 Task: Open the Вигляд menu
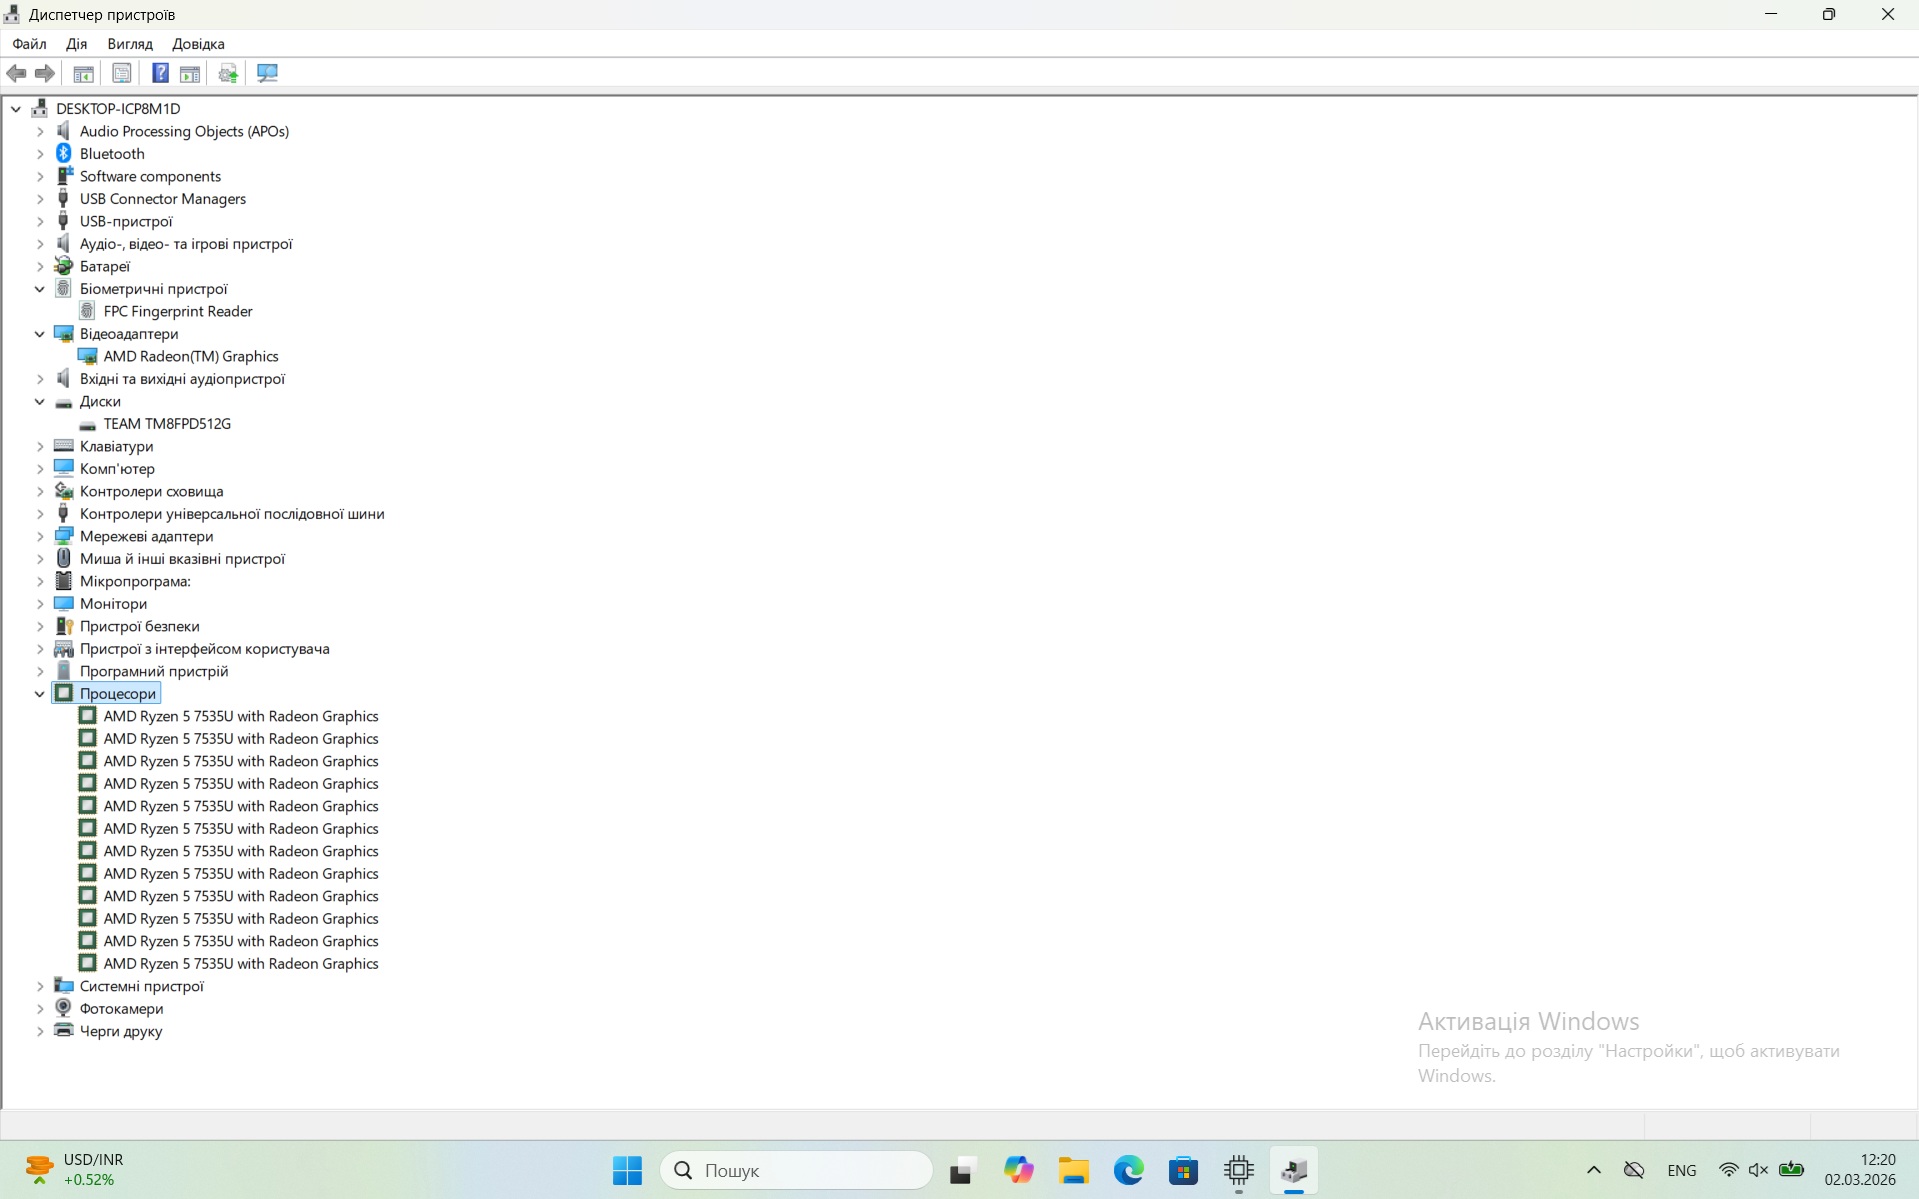[130, 44]
